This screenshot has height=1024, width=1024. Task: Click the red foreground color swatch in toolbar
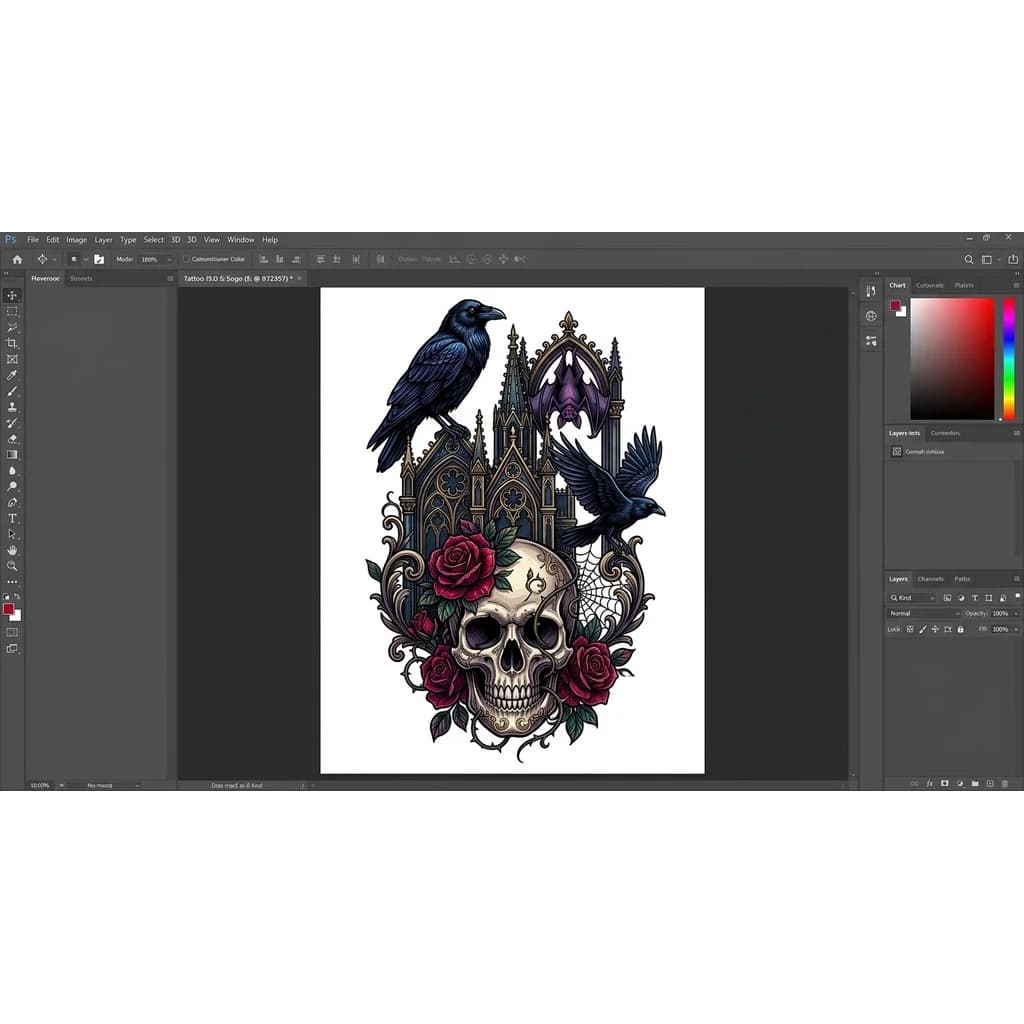click(8, 609)
